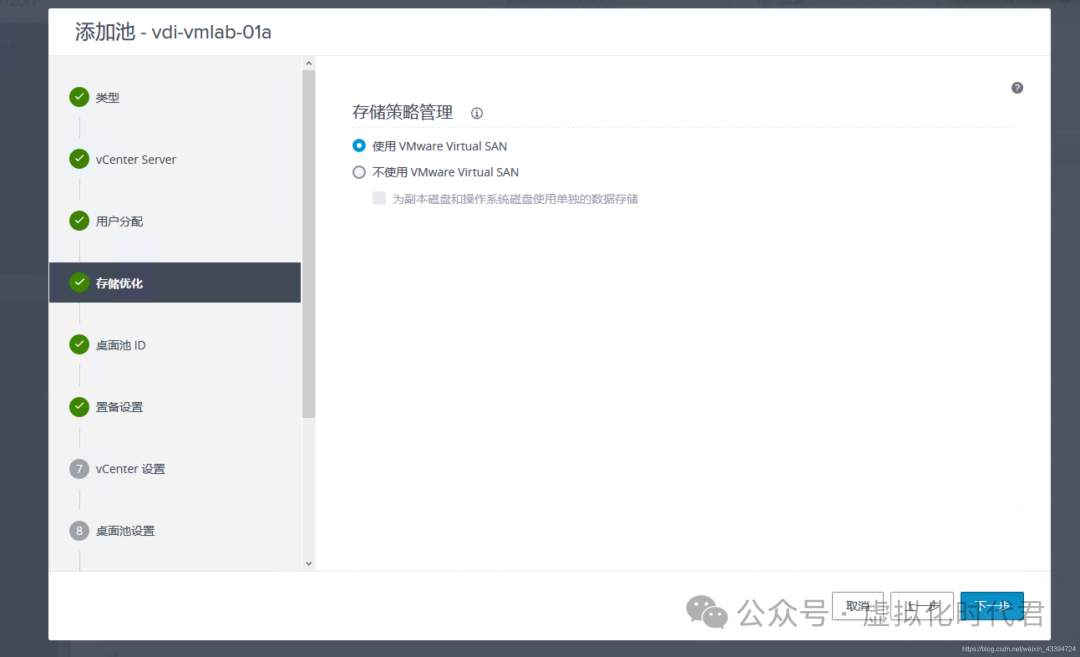Select 不使用 VMware Virtual SAN
This screenshot has width=1080, height=657.
click(358, 172)
